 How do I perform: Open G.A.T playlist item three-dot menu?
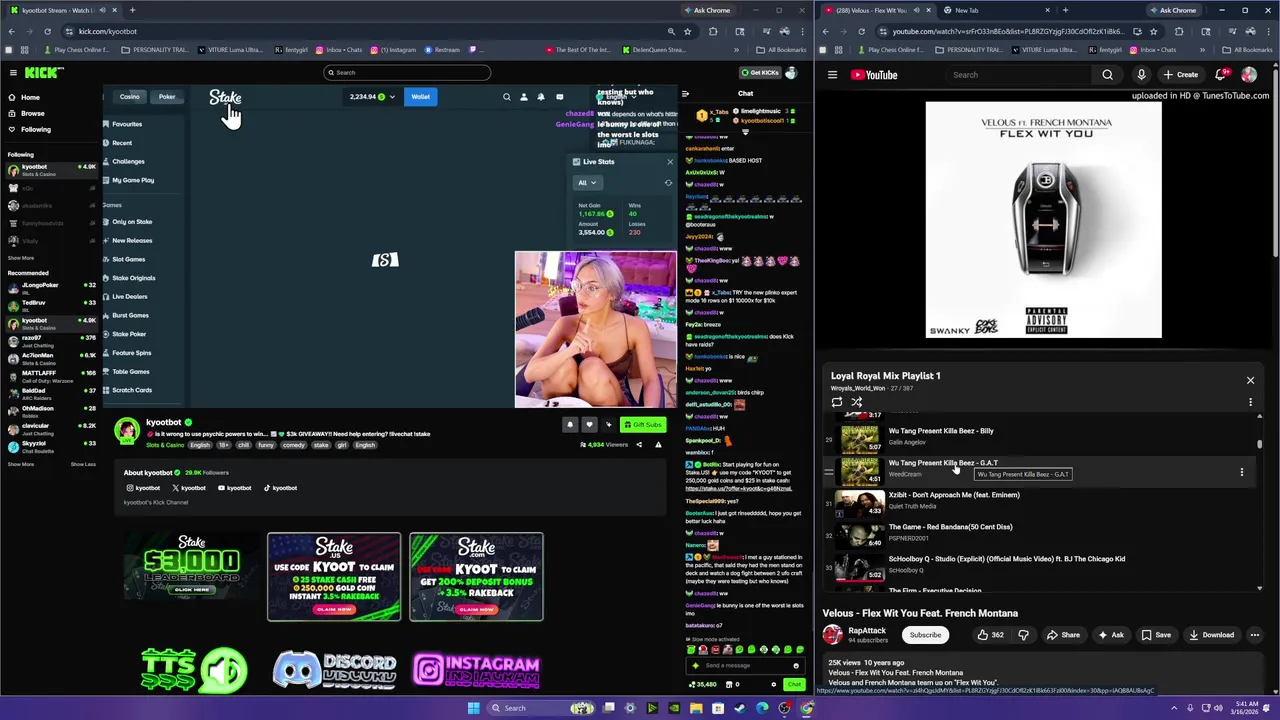pyautogui.click(x=1242, y=472)
